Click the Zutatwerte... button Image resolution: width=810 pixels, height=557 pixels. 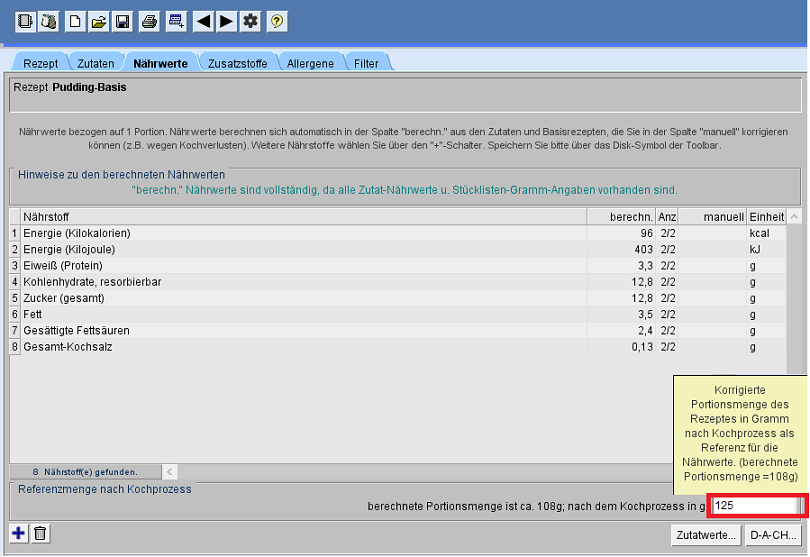pyautogui.click(x=706, y=535)
